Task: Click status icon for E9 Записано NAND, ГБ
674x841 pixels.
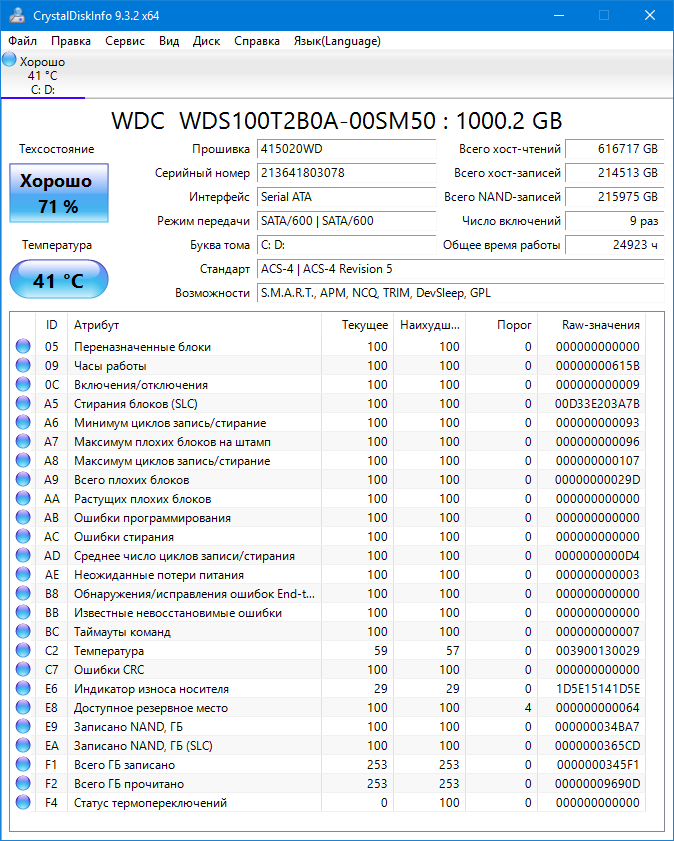Action: (x=23, y=726)
